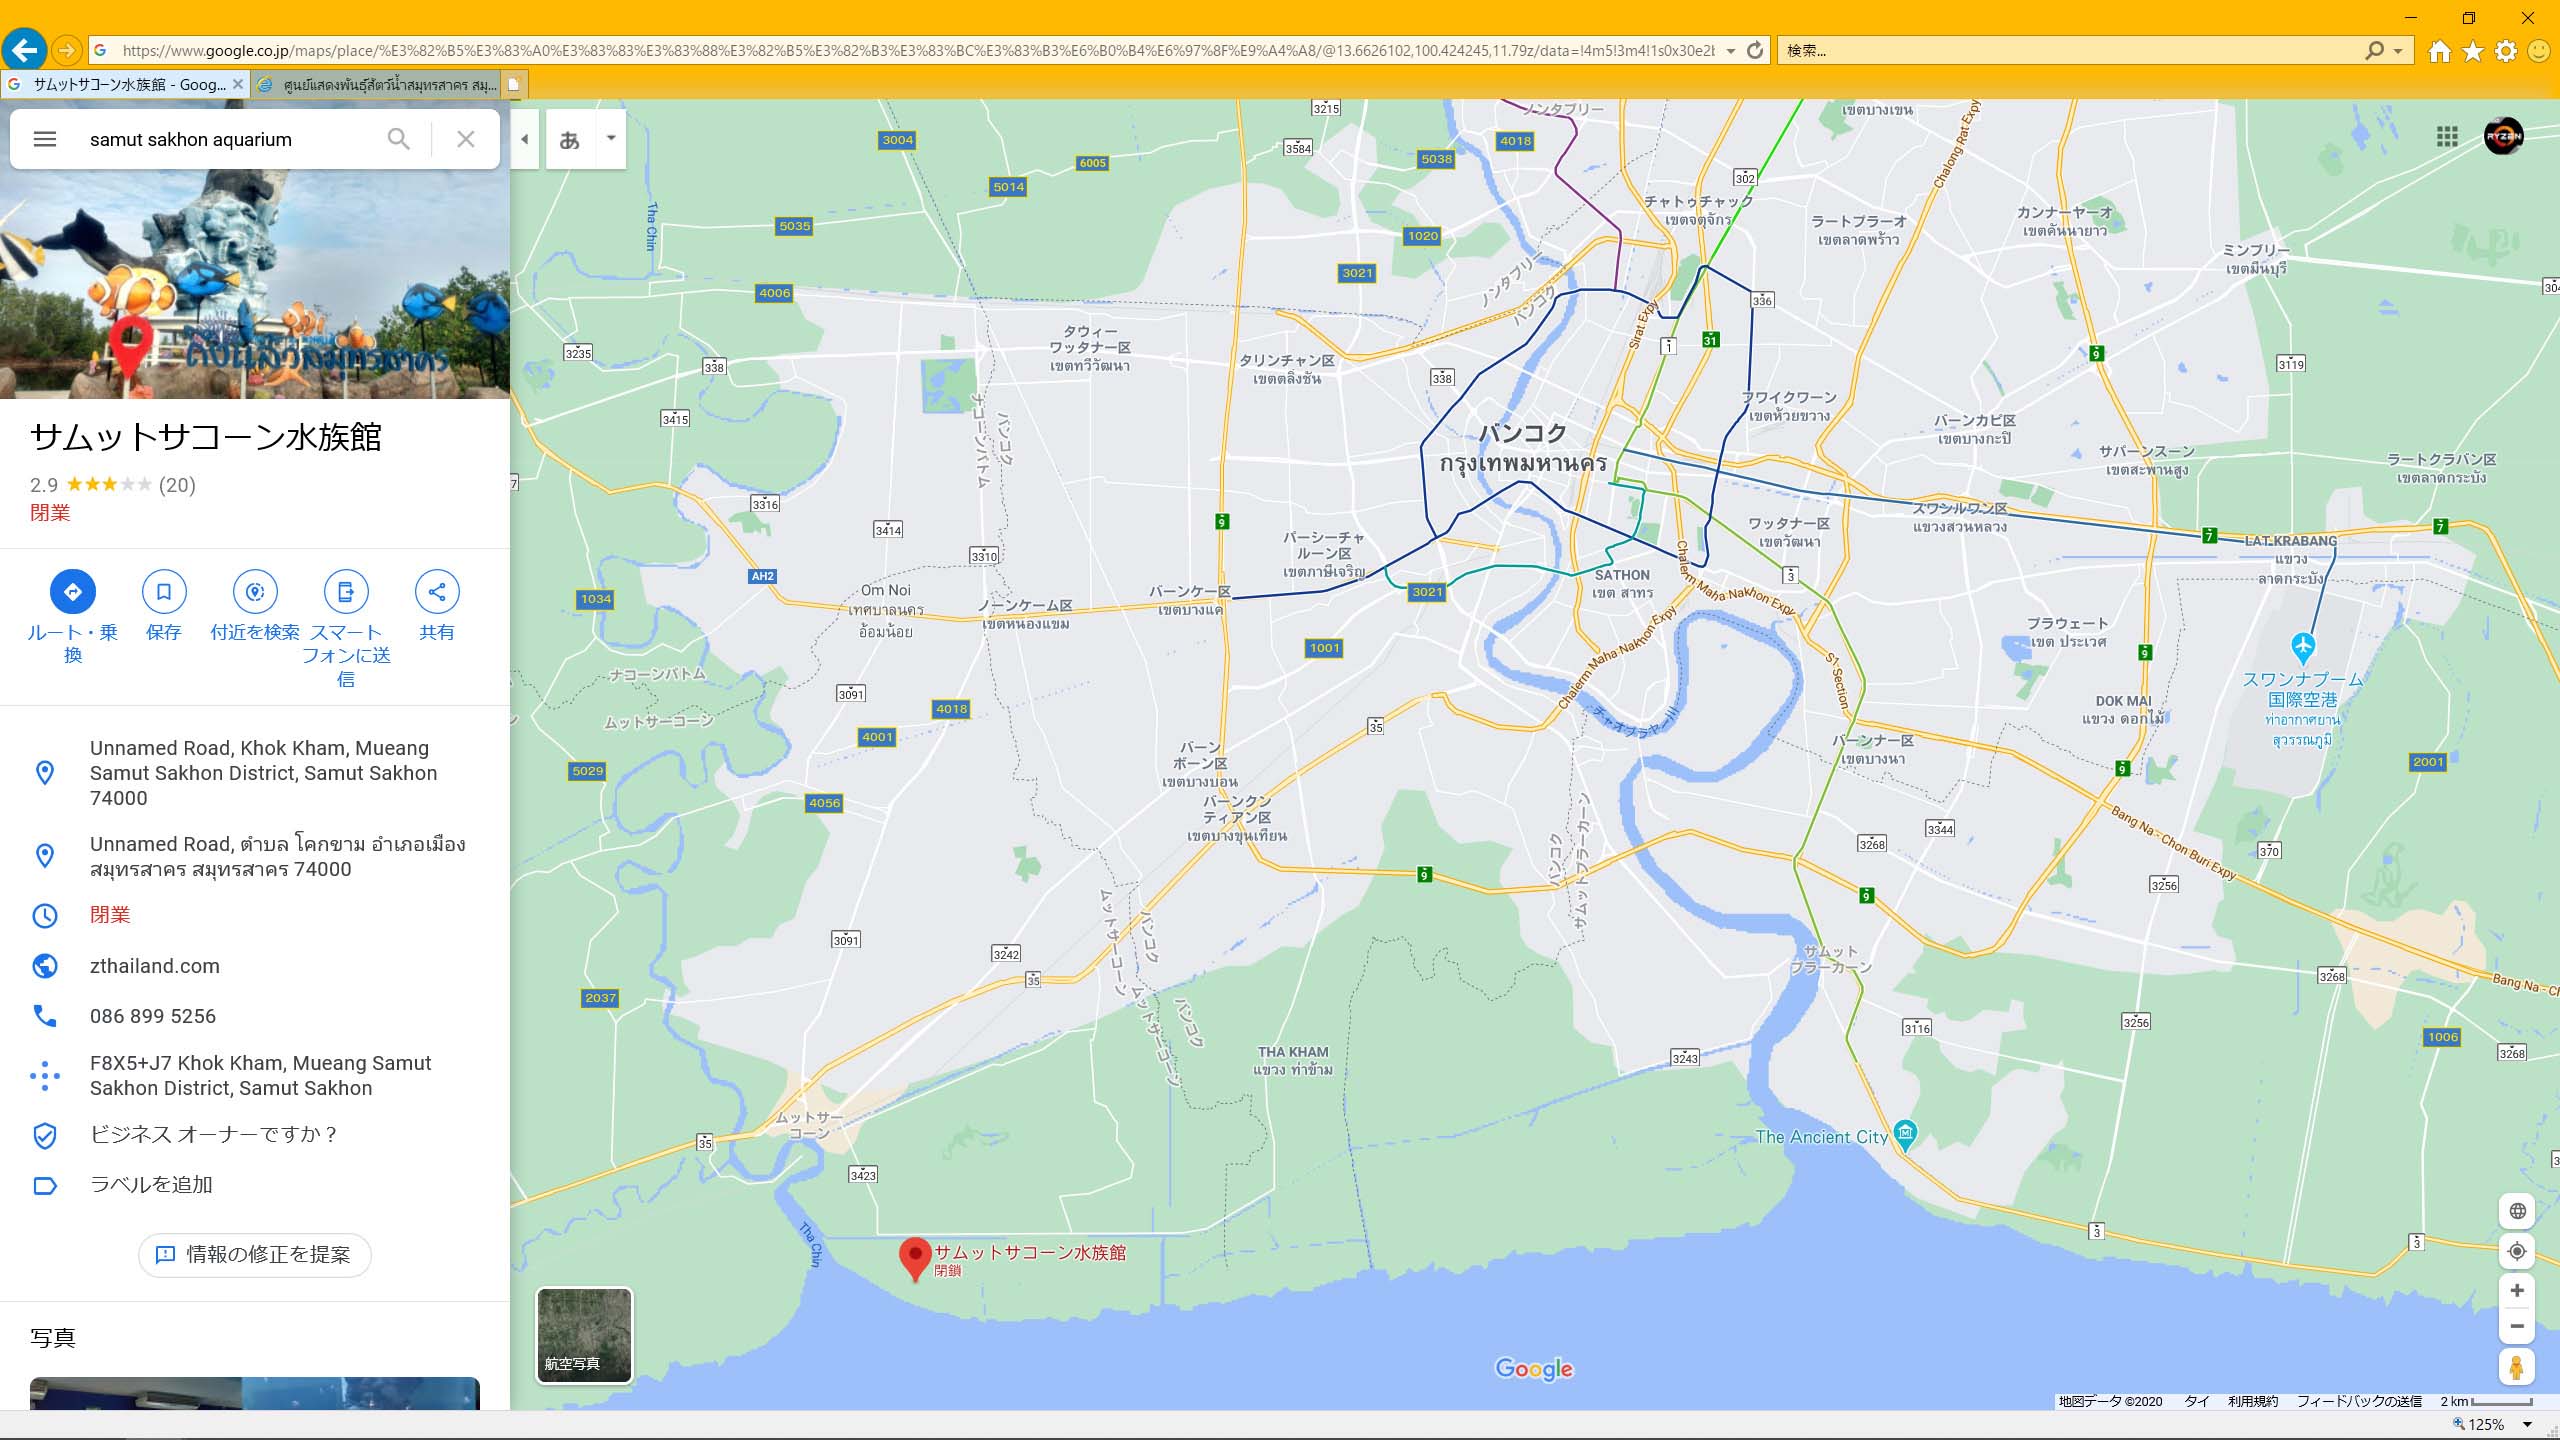Click the plus code F8X5+J7 row
This screenshot has height=1440, width=2560.
pyautogui.click(x=255, y=1076)
